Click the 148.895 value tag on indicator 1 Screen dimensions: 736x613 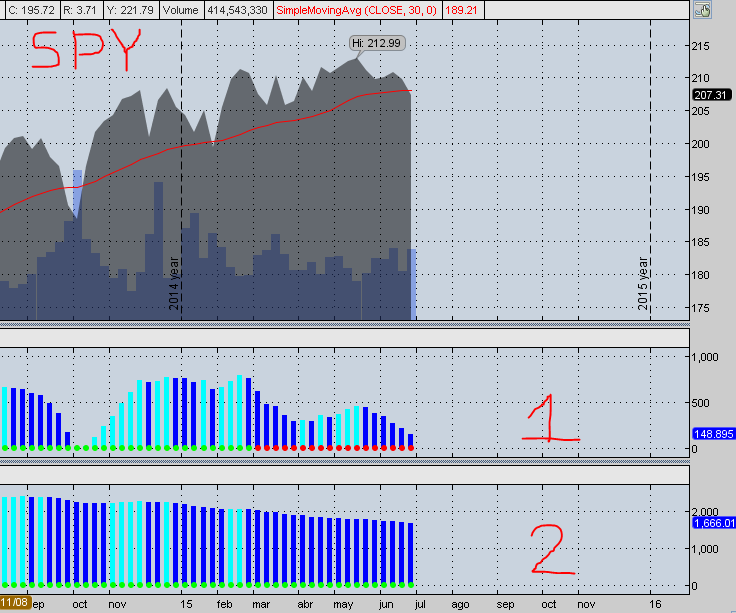(713, 434)
